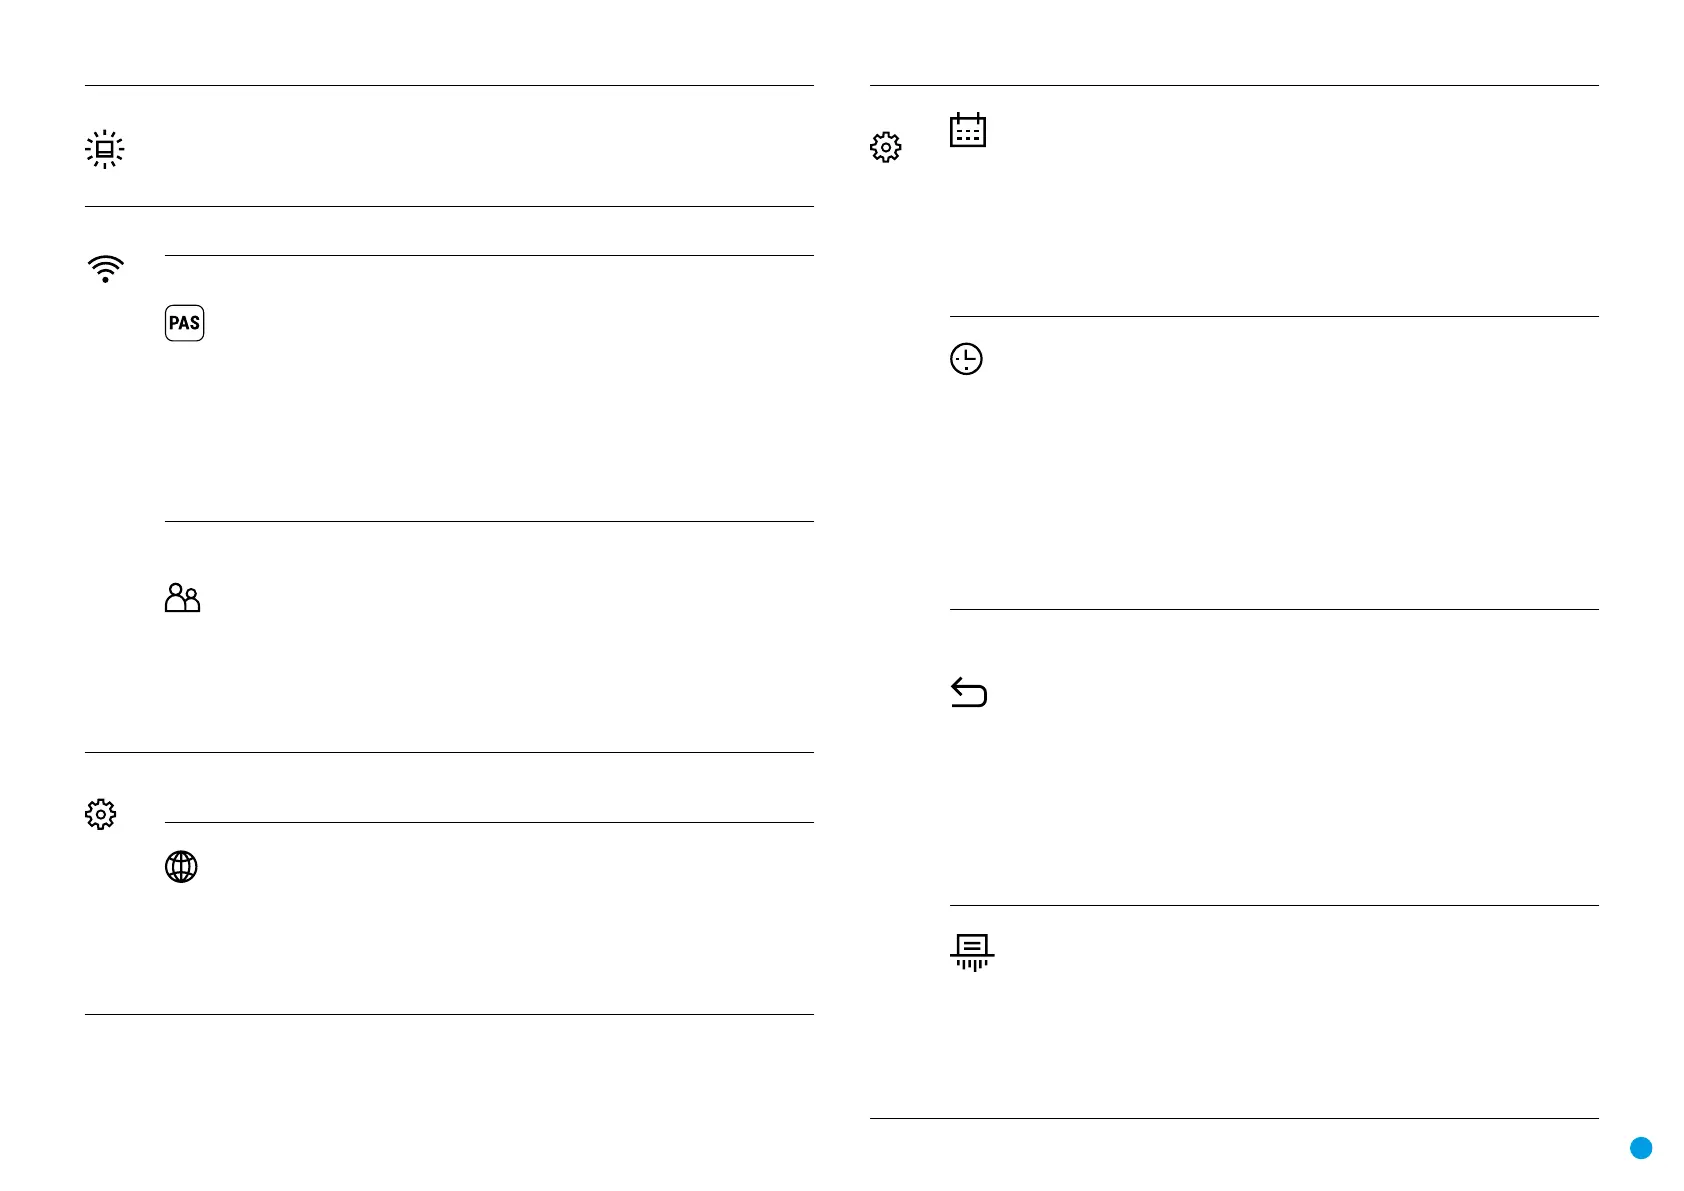
Task: Click the divider line beneath the brightness icon
Action: point(449,206)
